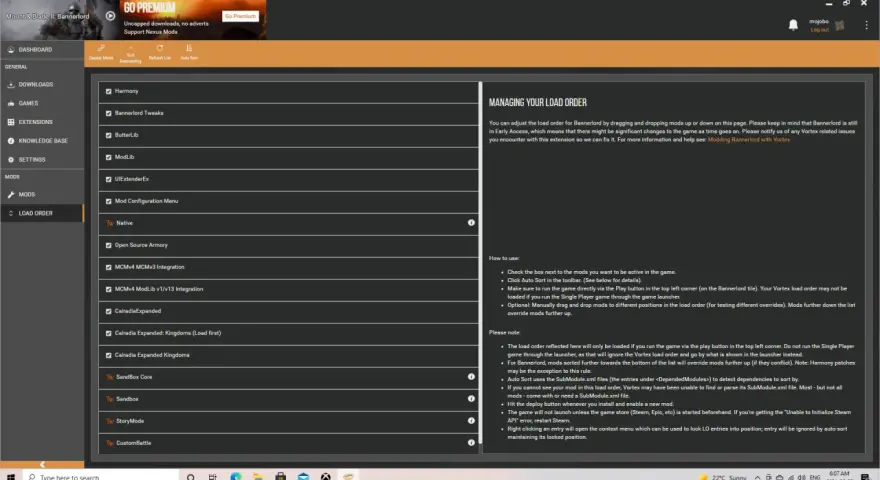Open the vertical three-dot menu
Viewport: 880px width, 480px height.
(x=866, y=25)
